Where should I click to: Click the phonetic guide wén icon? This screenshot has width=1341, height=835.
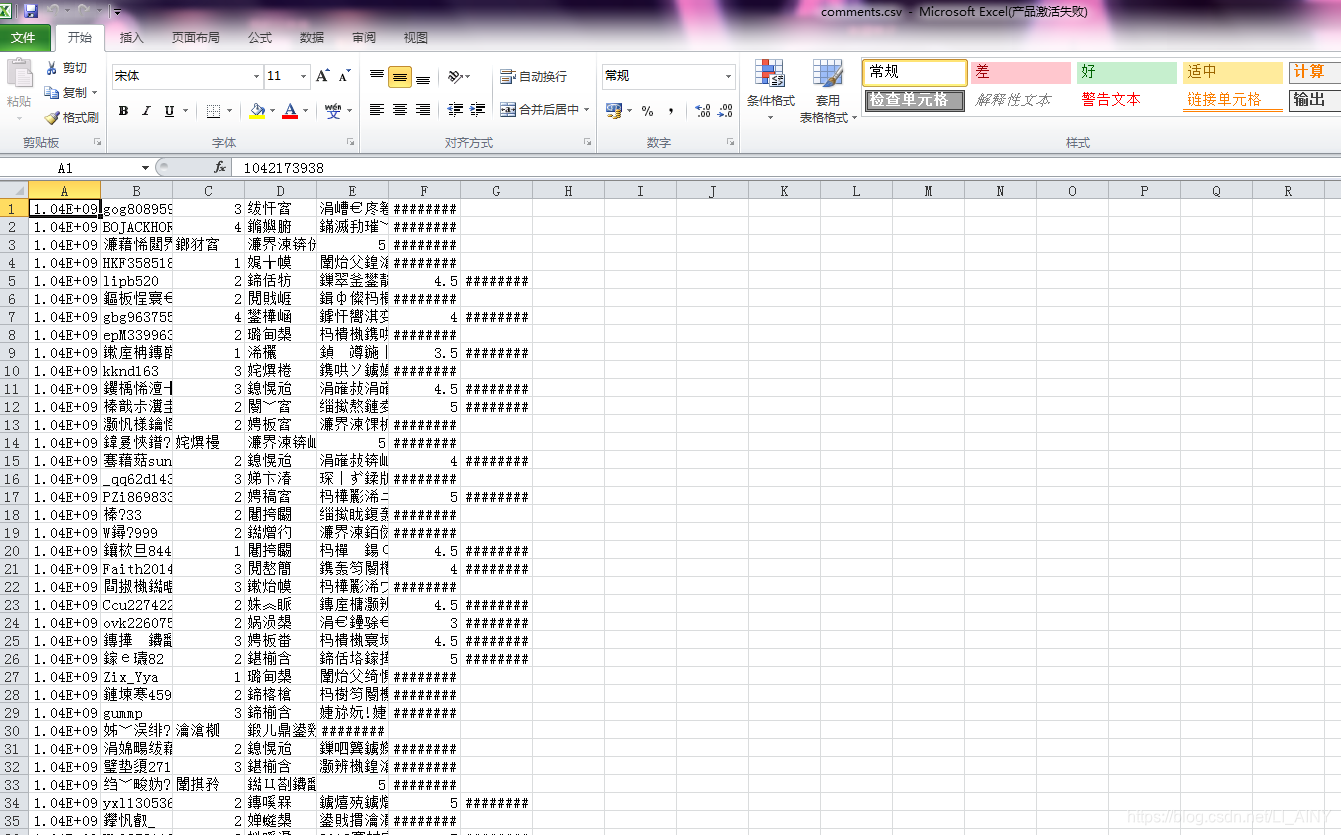click(x=333, y=111)
